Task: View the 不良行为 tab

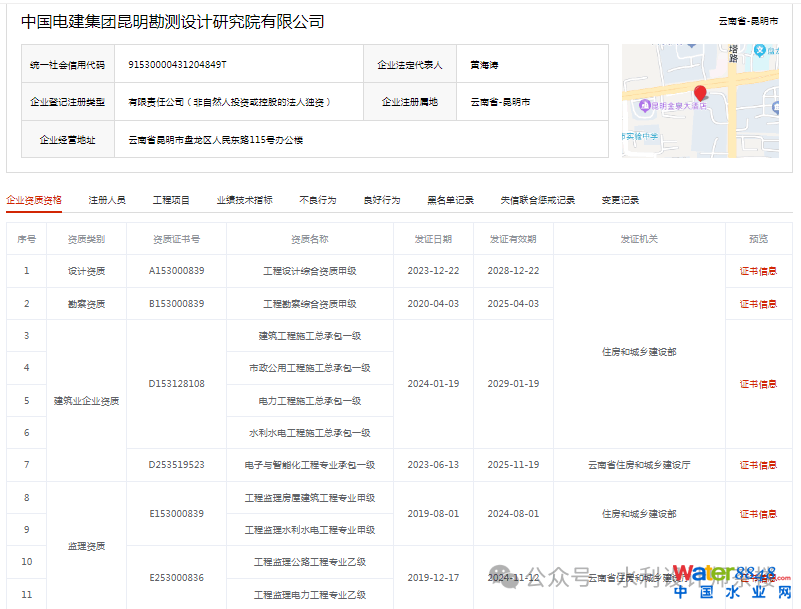Action: (x=317, y=200)
